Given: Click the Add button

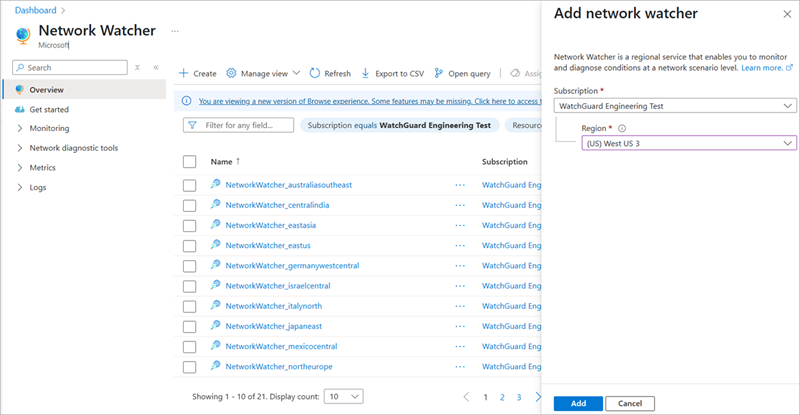Looking at the screenshot, I should (x=578, y=403).
